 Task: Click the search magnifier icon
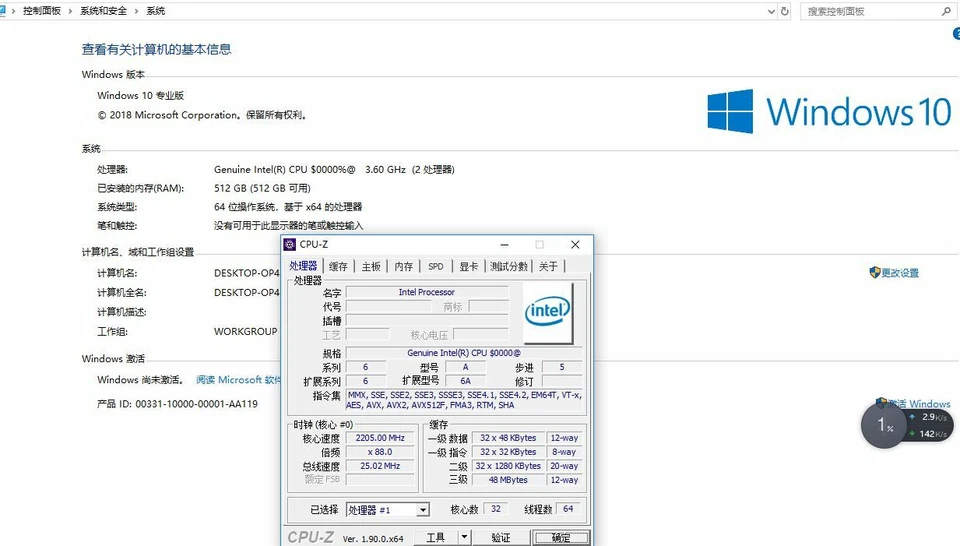945,11
